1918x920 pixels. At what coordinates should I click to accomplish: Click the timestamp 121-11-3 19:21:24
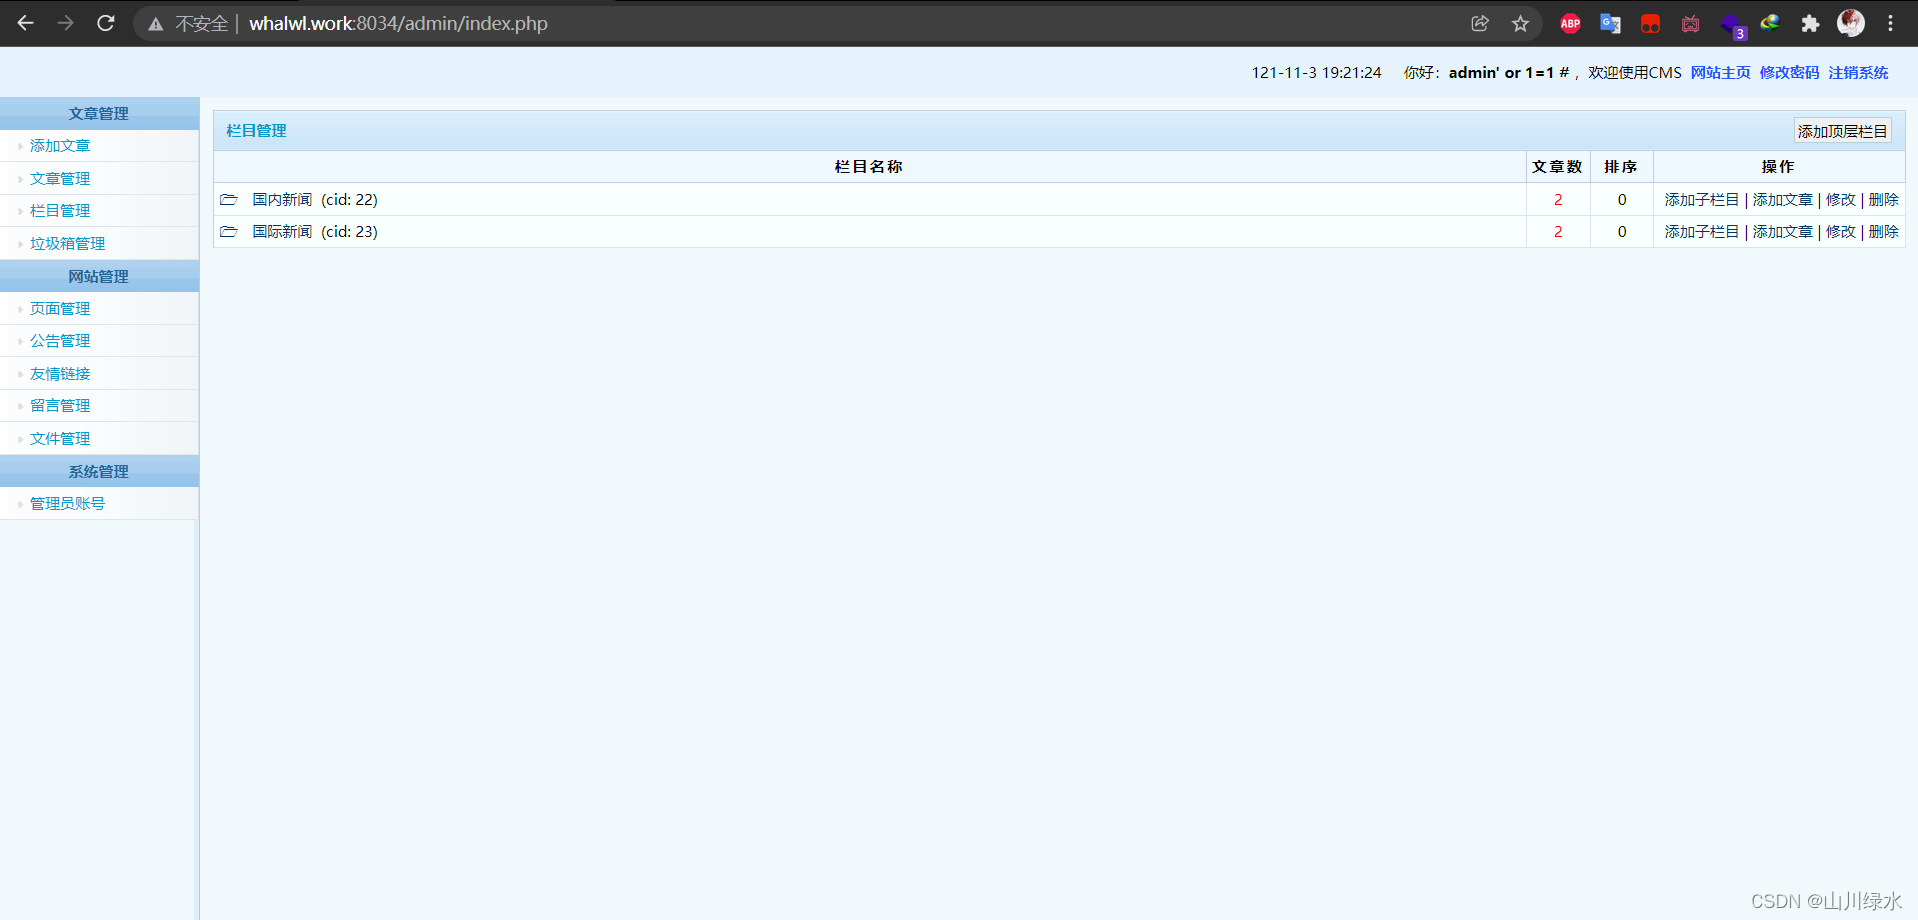1316,72
